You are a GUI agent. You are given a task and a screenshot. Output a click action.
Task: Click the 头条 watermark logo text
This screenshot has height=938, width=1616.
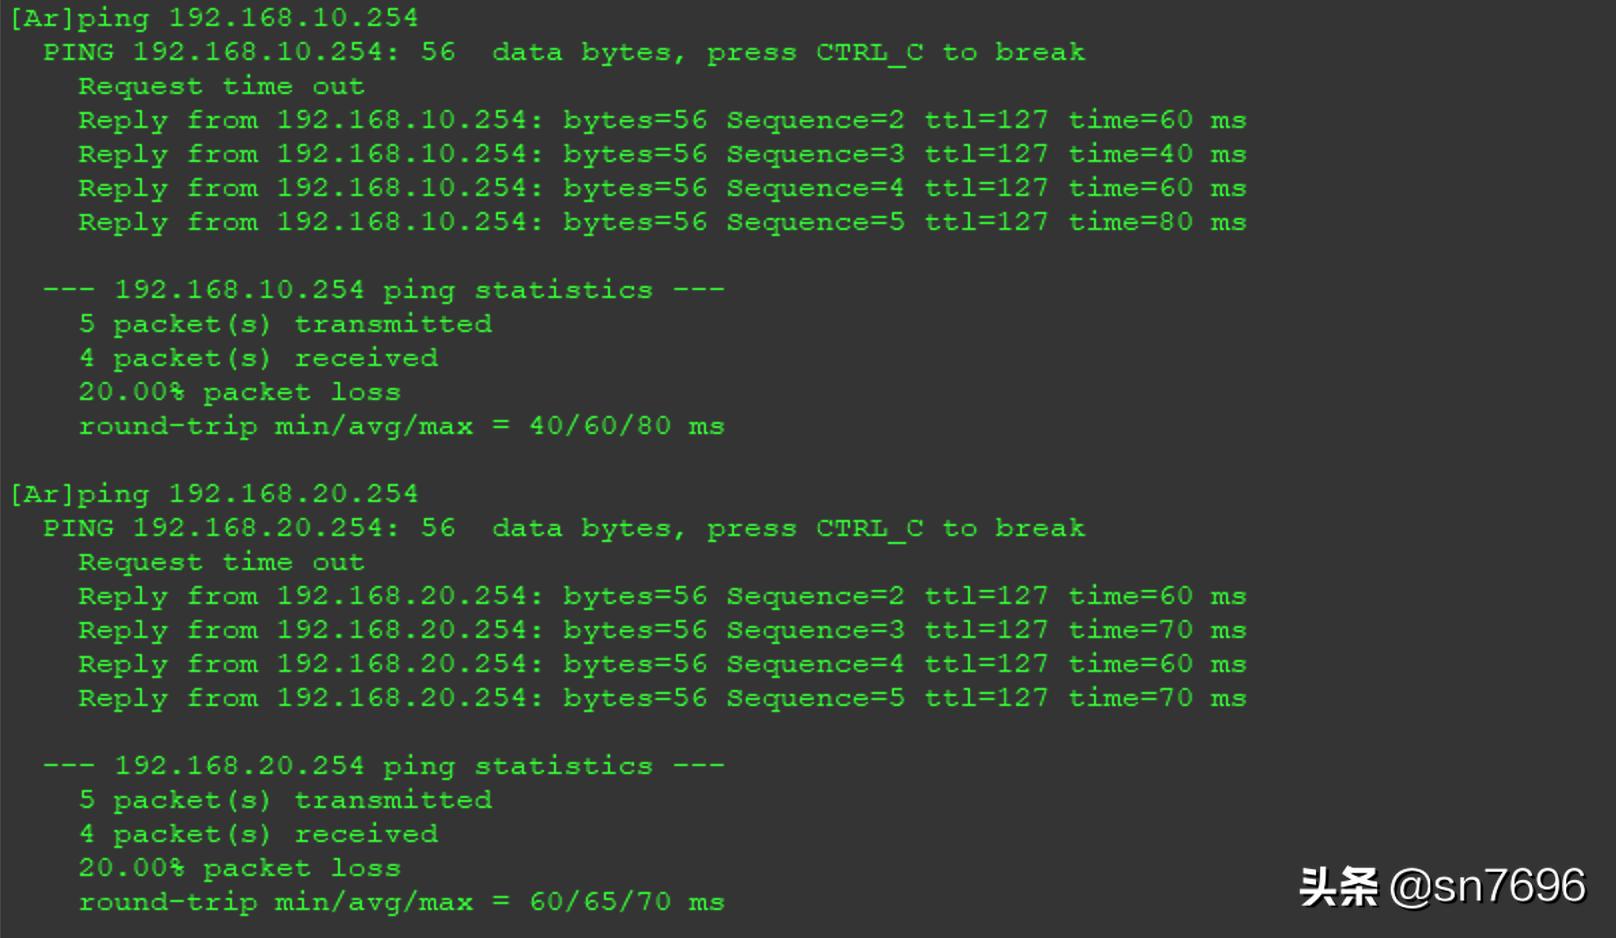(1338, 886)
